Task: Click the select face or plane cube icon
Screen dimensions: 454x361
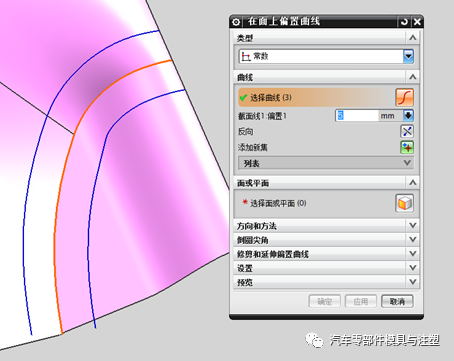Action: click(404, 203)
